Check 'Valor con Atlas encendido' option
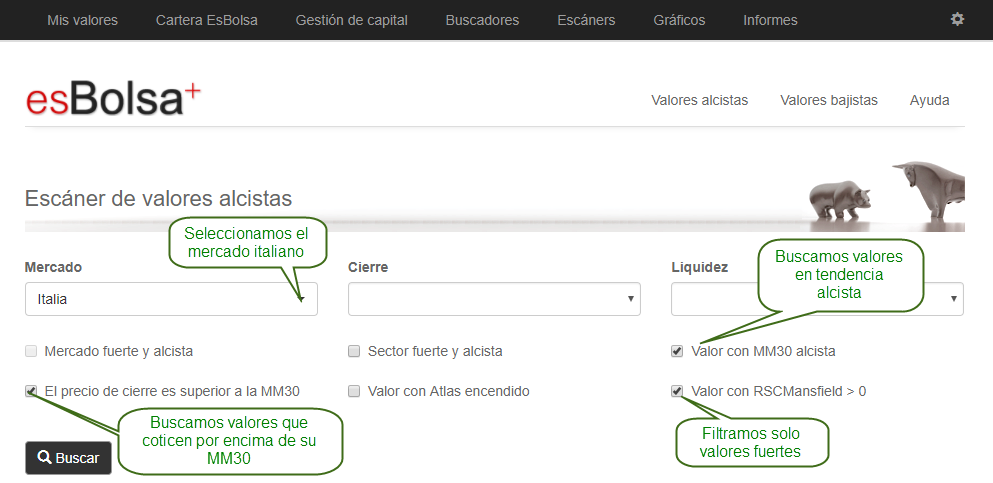 click(x=354, y=391)
